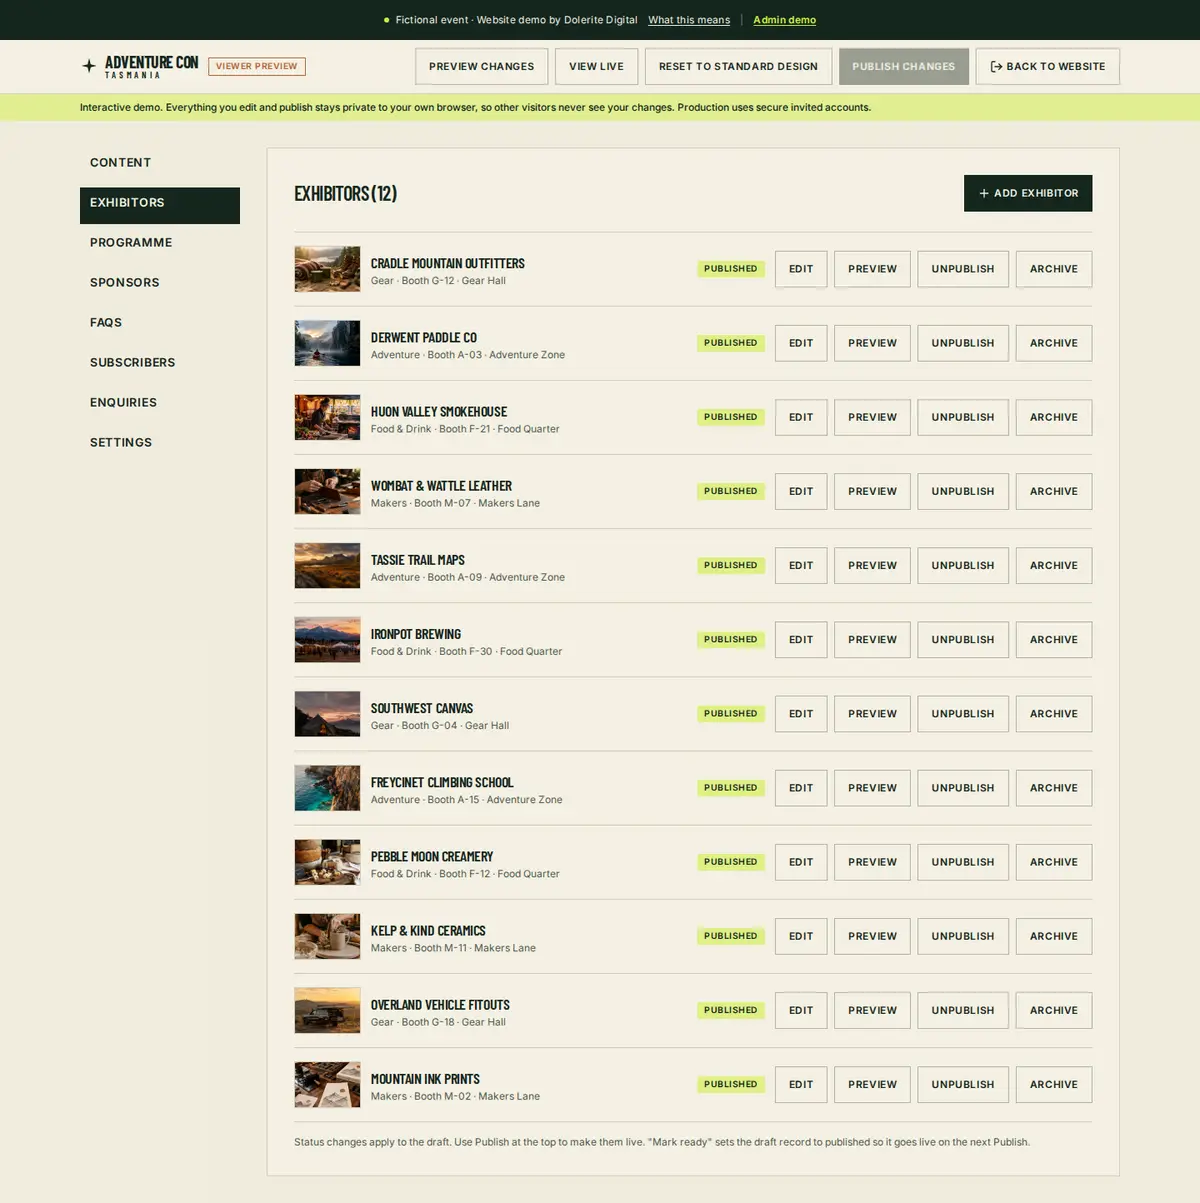The image size is (1200, 1203).
Task: Open View Live in the top bar
Action: [596, 66]
